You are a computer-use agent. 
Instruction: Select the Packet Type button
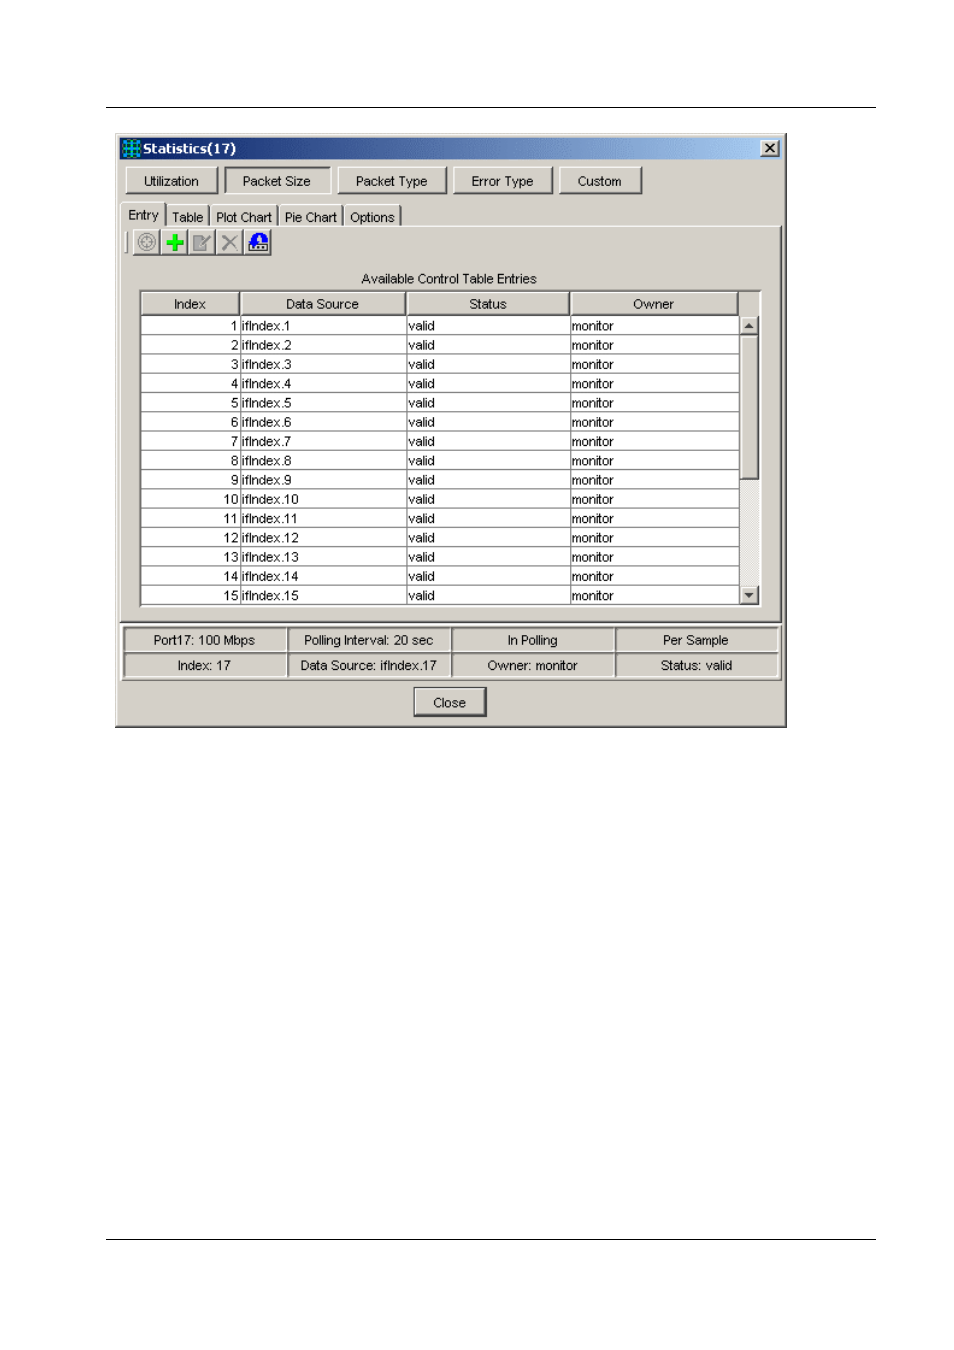tap(392, 181)
